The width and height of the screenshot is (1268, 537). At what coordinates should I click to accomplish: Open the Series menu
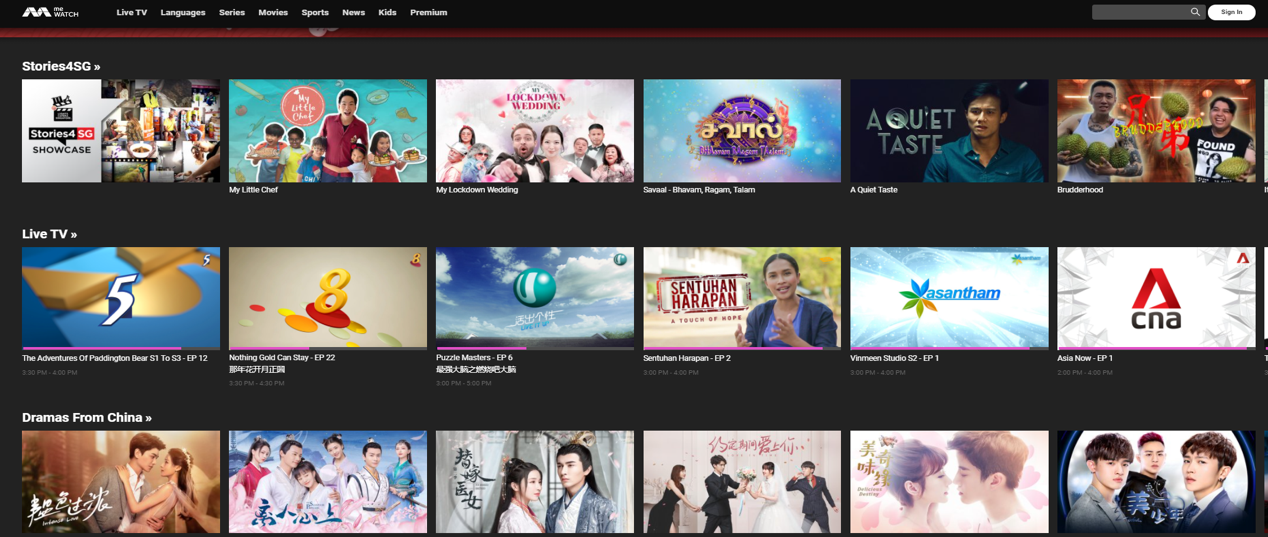click(x=232, y=13)
